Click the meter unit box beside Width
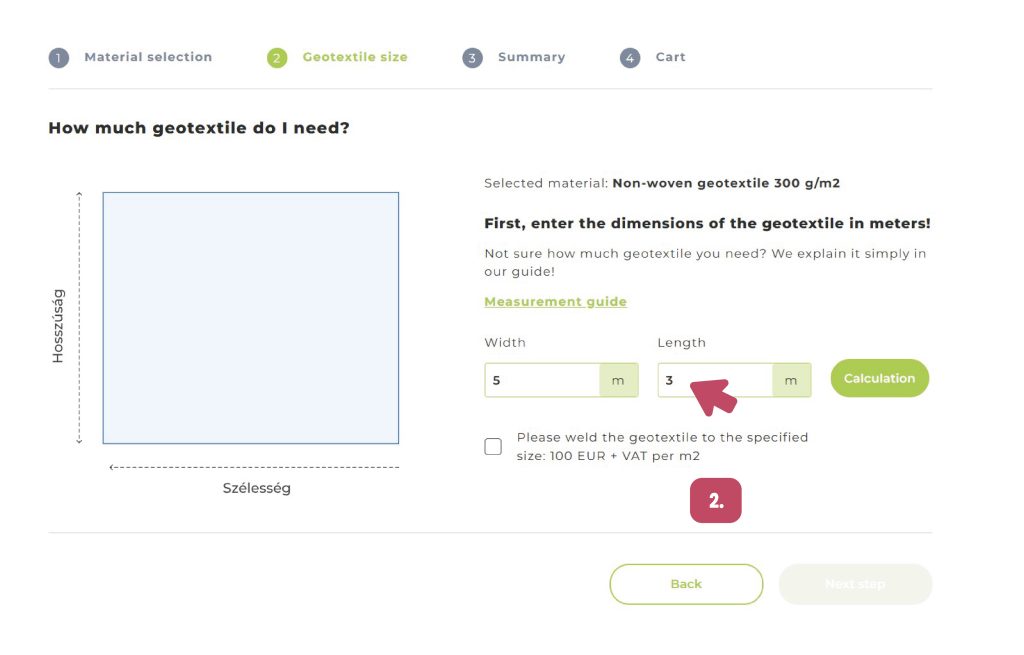Image resolution: width=1024 pixels, height=655 pixels. point(618,380)
